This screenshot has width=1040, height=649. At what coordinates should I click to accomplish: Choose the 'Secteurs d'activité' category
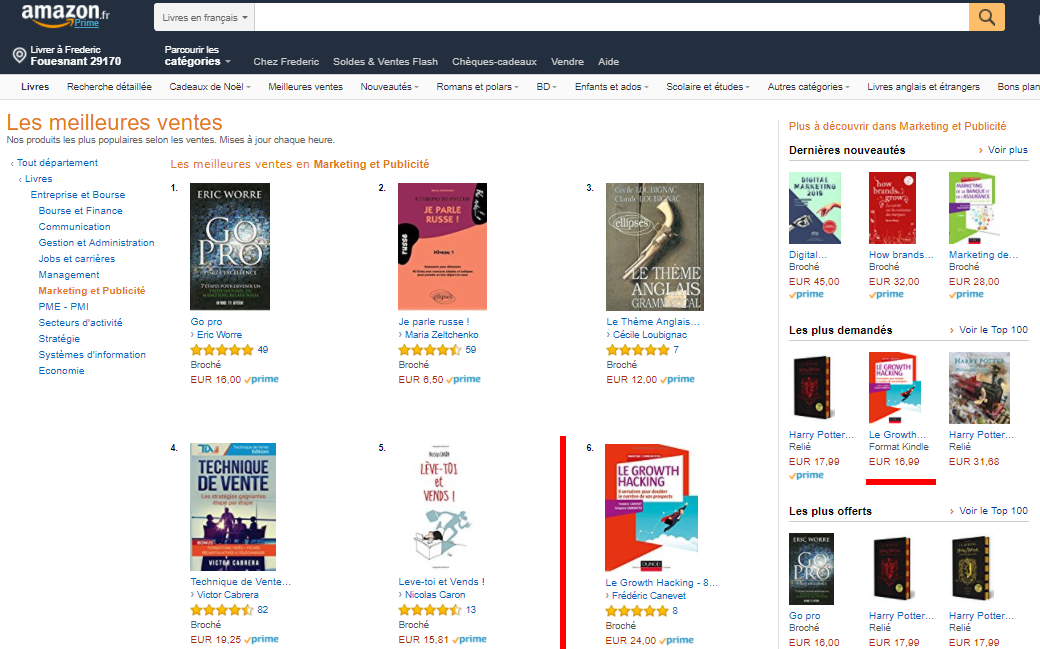point(80,322)
